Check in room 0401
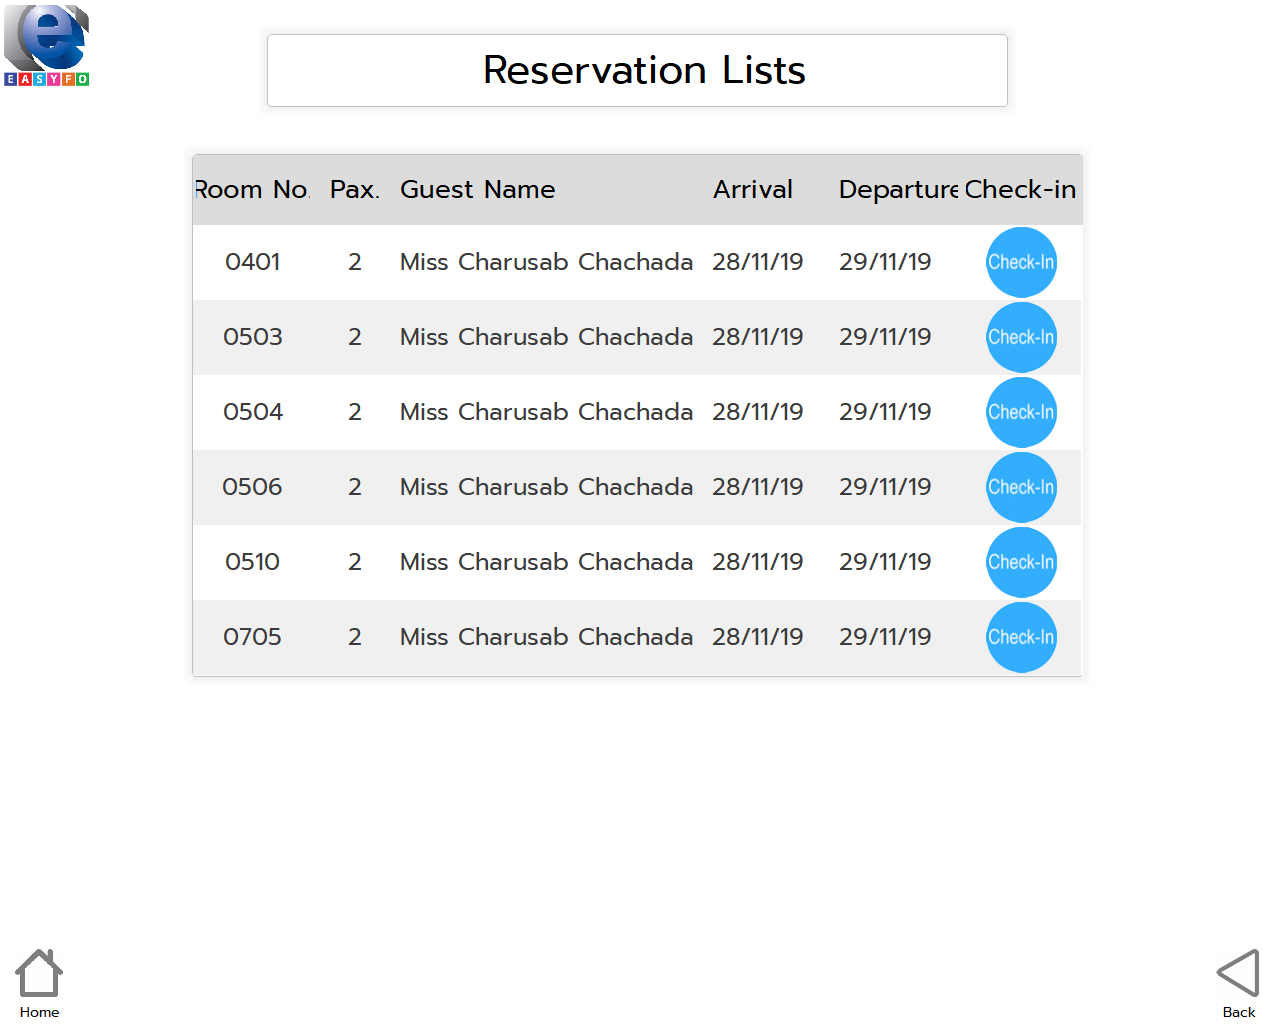 1021,262
